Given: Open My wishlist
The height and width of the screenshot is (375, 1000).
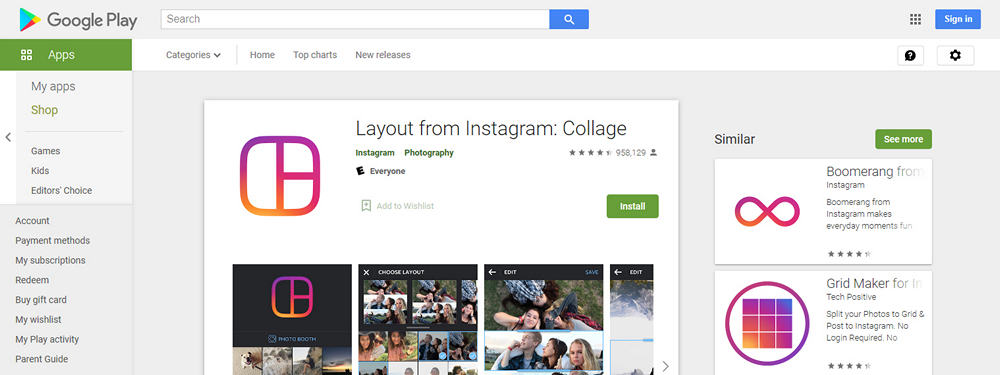Looking at the screenshot, I should pyautogui.click(x=38, y=320).
